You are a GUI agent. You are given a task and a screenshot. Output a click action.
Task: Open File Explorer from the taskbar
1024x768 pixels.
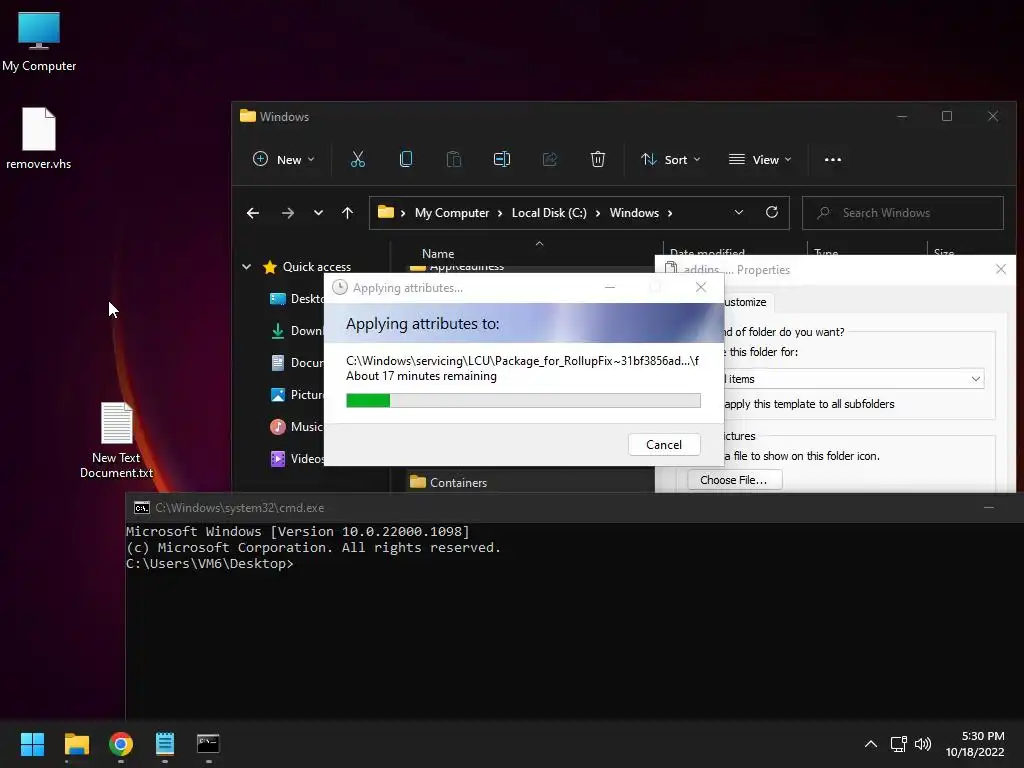(x=76, y=744)
